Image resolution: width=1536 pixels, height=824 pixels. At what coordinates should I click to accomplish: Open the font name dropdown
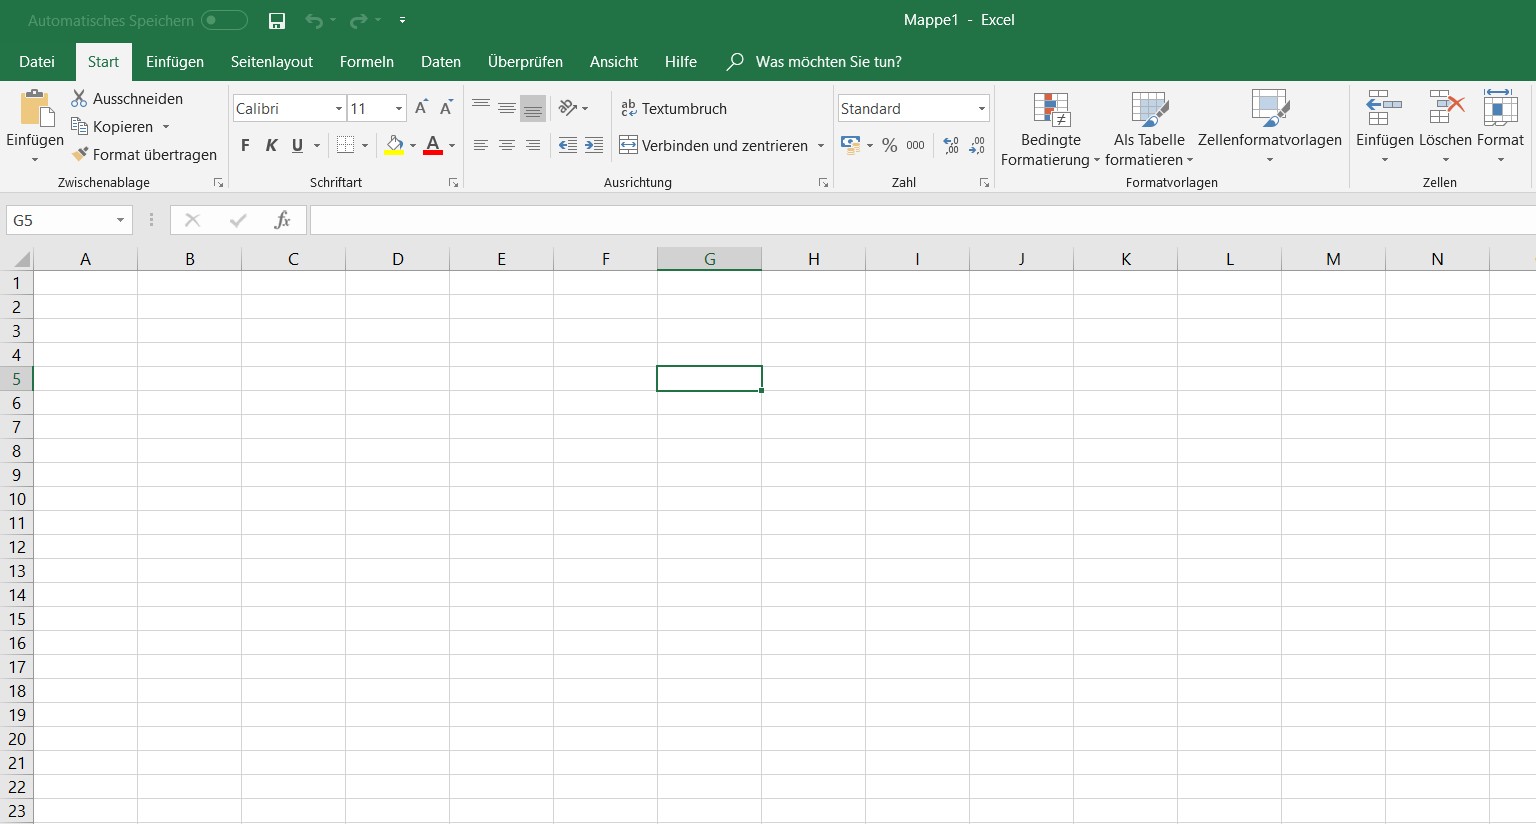338,108
